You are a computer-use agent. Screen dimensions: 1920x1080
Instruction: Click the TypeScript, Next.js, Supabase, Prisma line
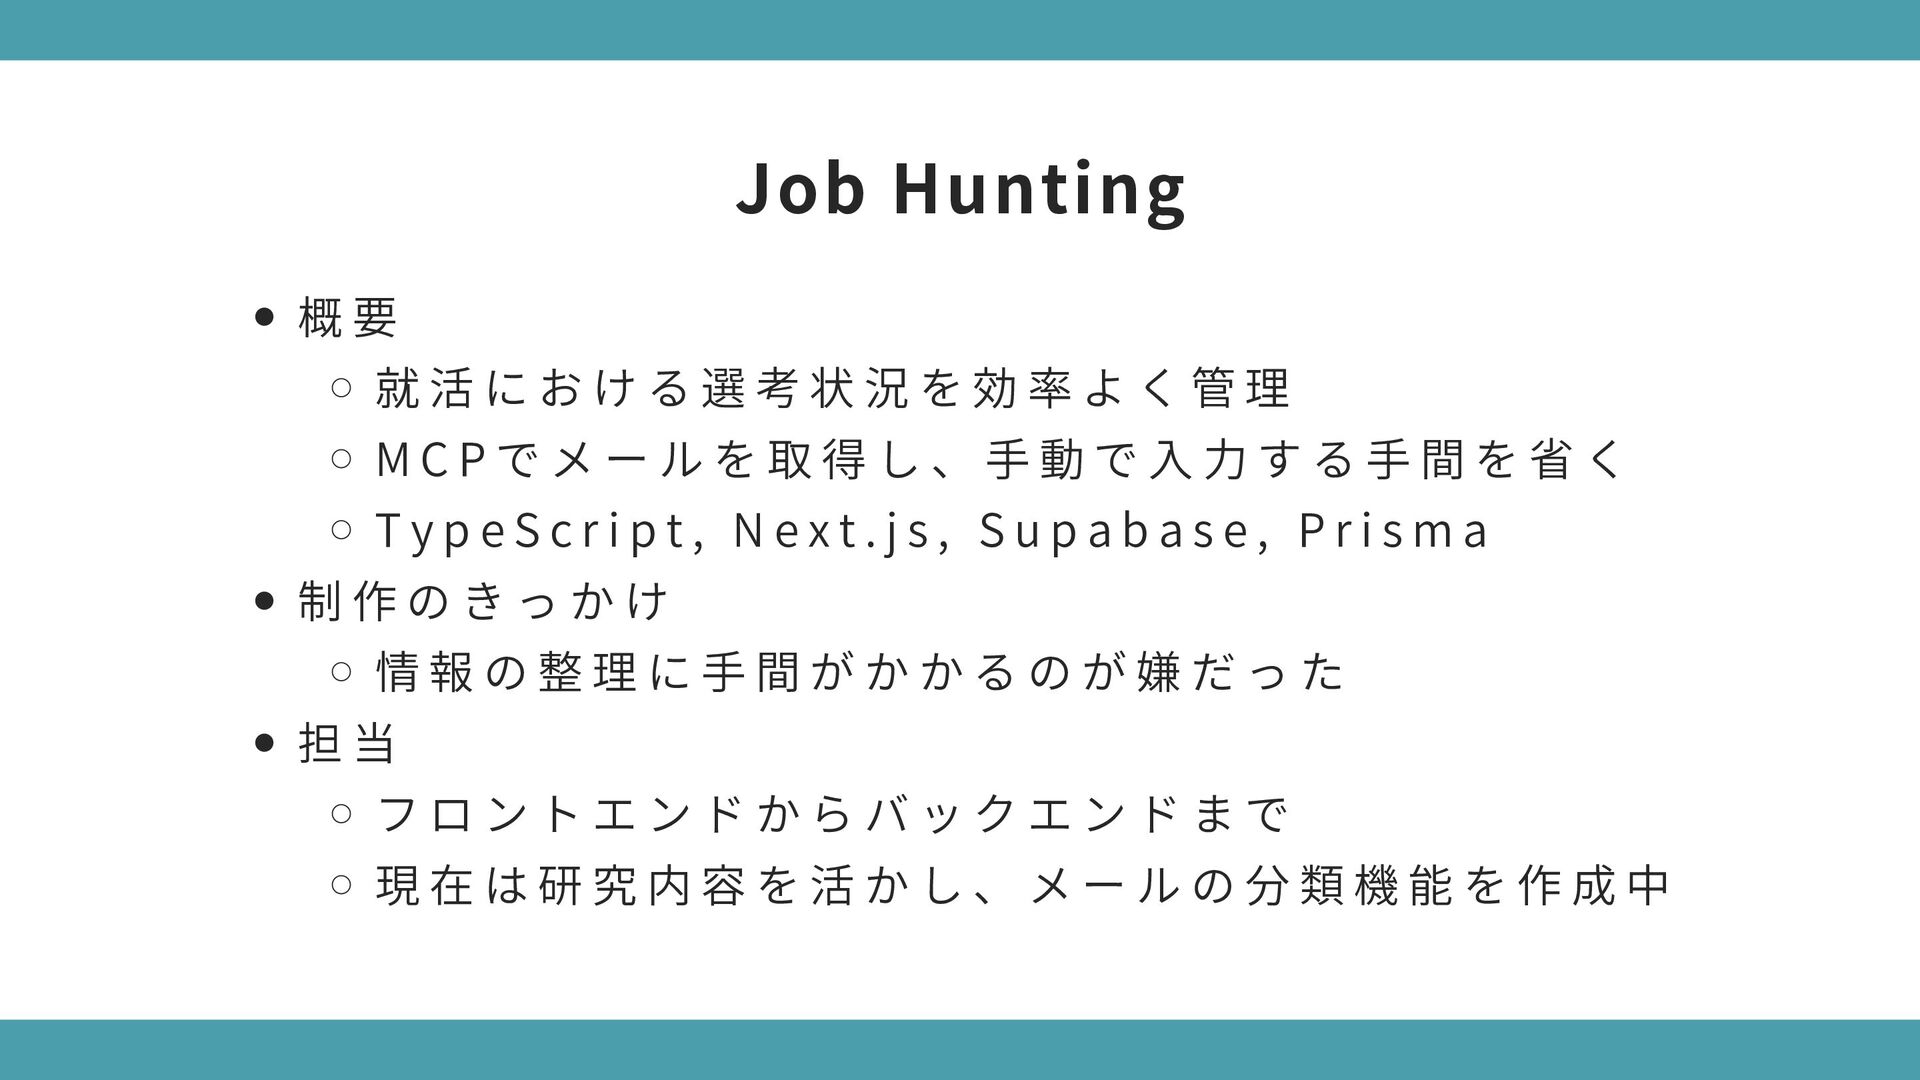point(932,530)
